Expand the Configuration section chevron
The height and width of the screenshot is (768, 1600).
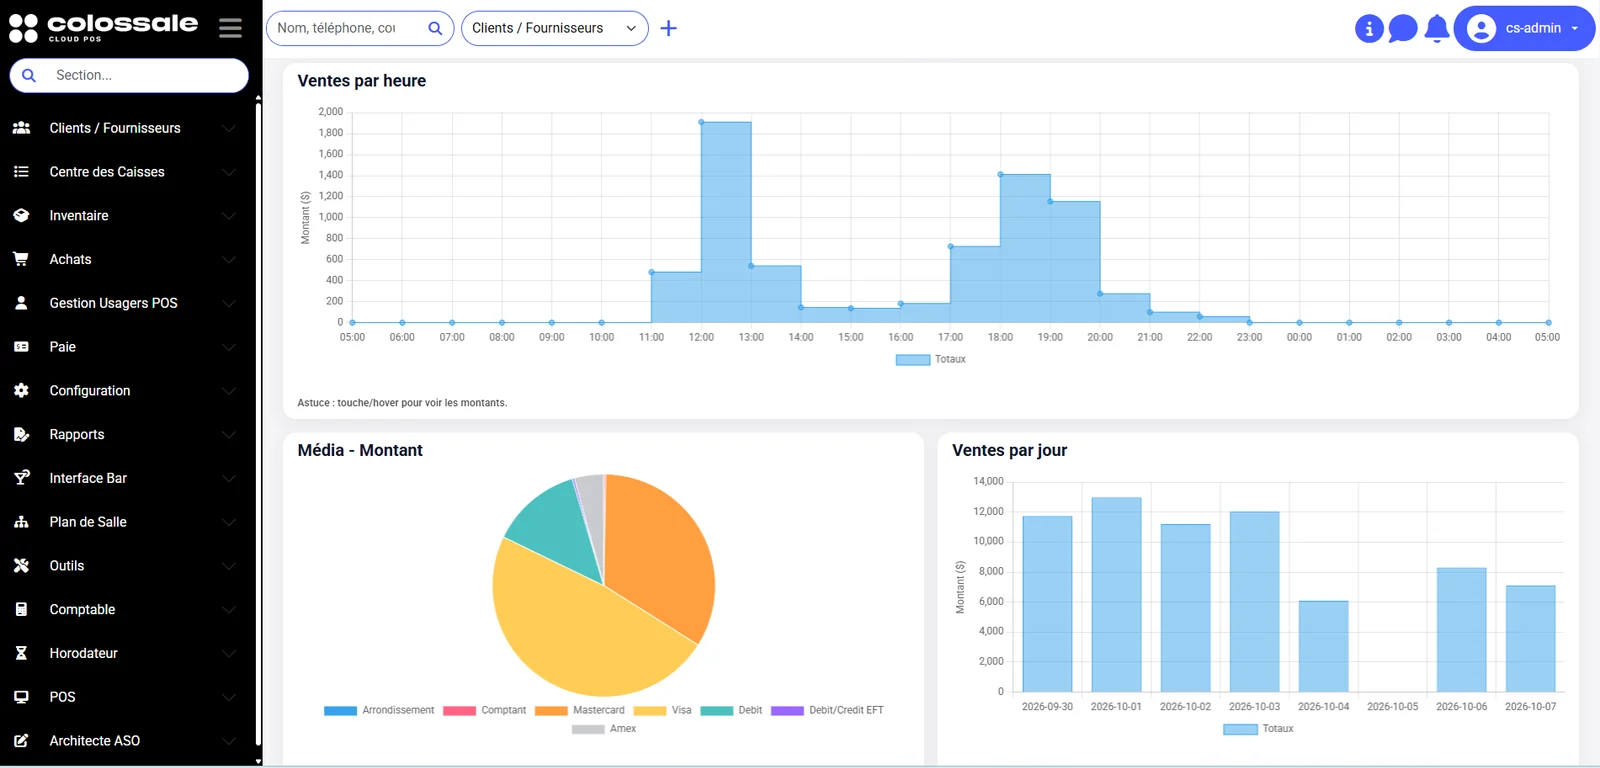(229, 391)
